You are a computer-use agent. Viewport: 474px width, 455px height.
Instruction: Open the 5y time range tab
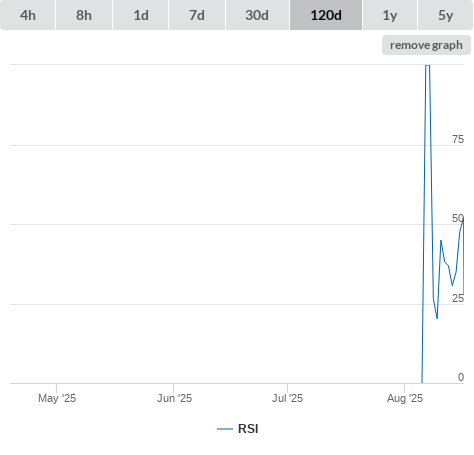(446, 15)
